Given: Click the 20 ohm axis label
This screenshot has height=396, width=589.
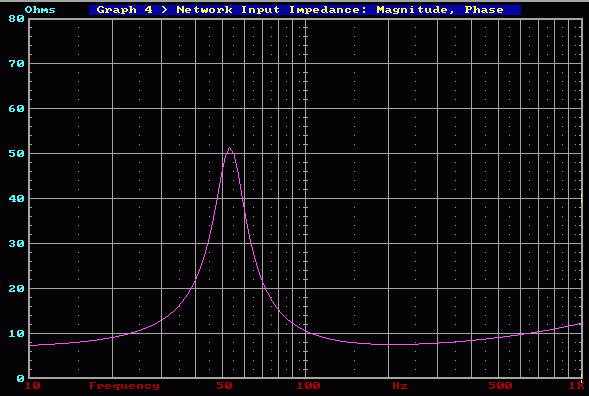Looking at the screenshot, I should coord(17,289).
